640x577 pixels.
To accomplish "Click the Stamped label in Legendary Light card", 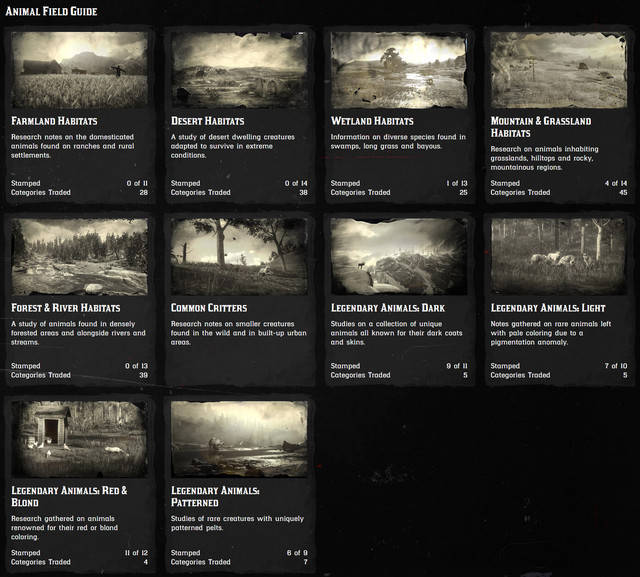I will pos(505,366).
